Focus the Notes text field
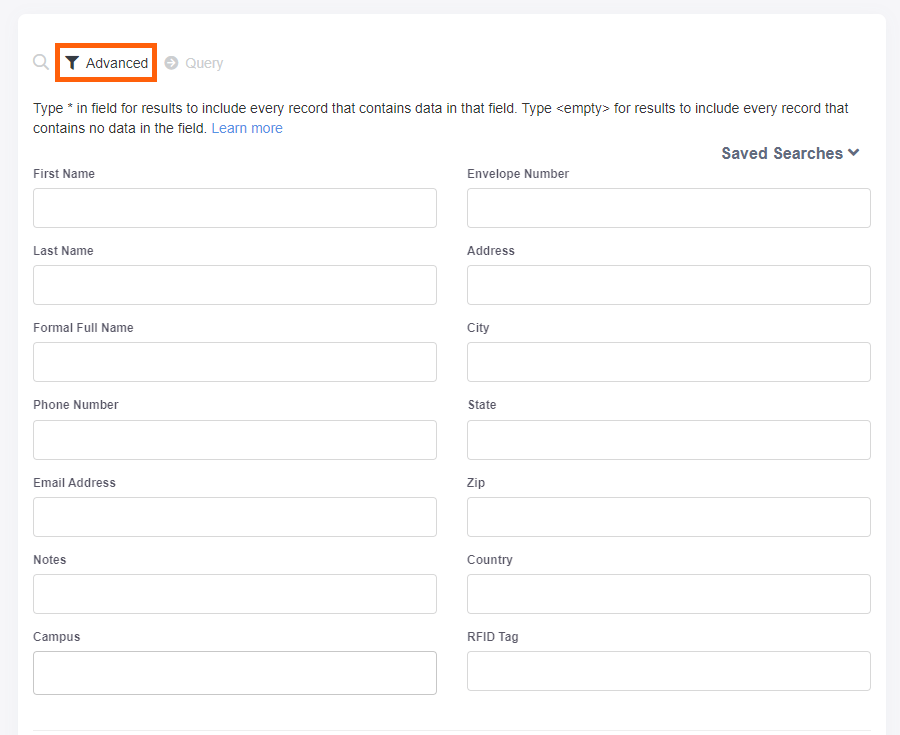Image resolution: width=900 pixels, height=735 pixels. coord(235,594)
